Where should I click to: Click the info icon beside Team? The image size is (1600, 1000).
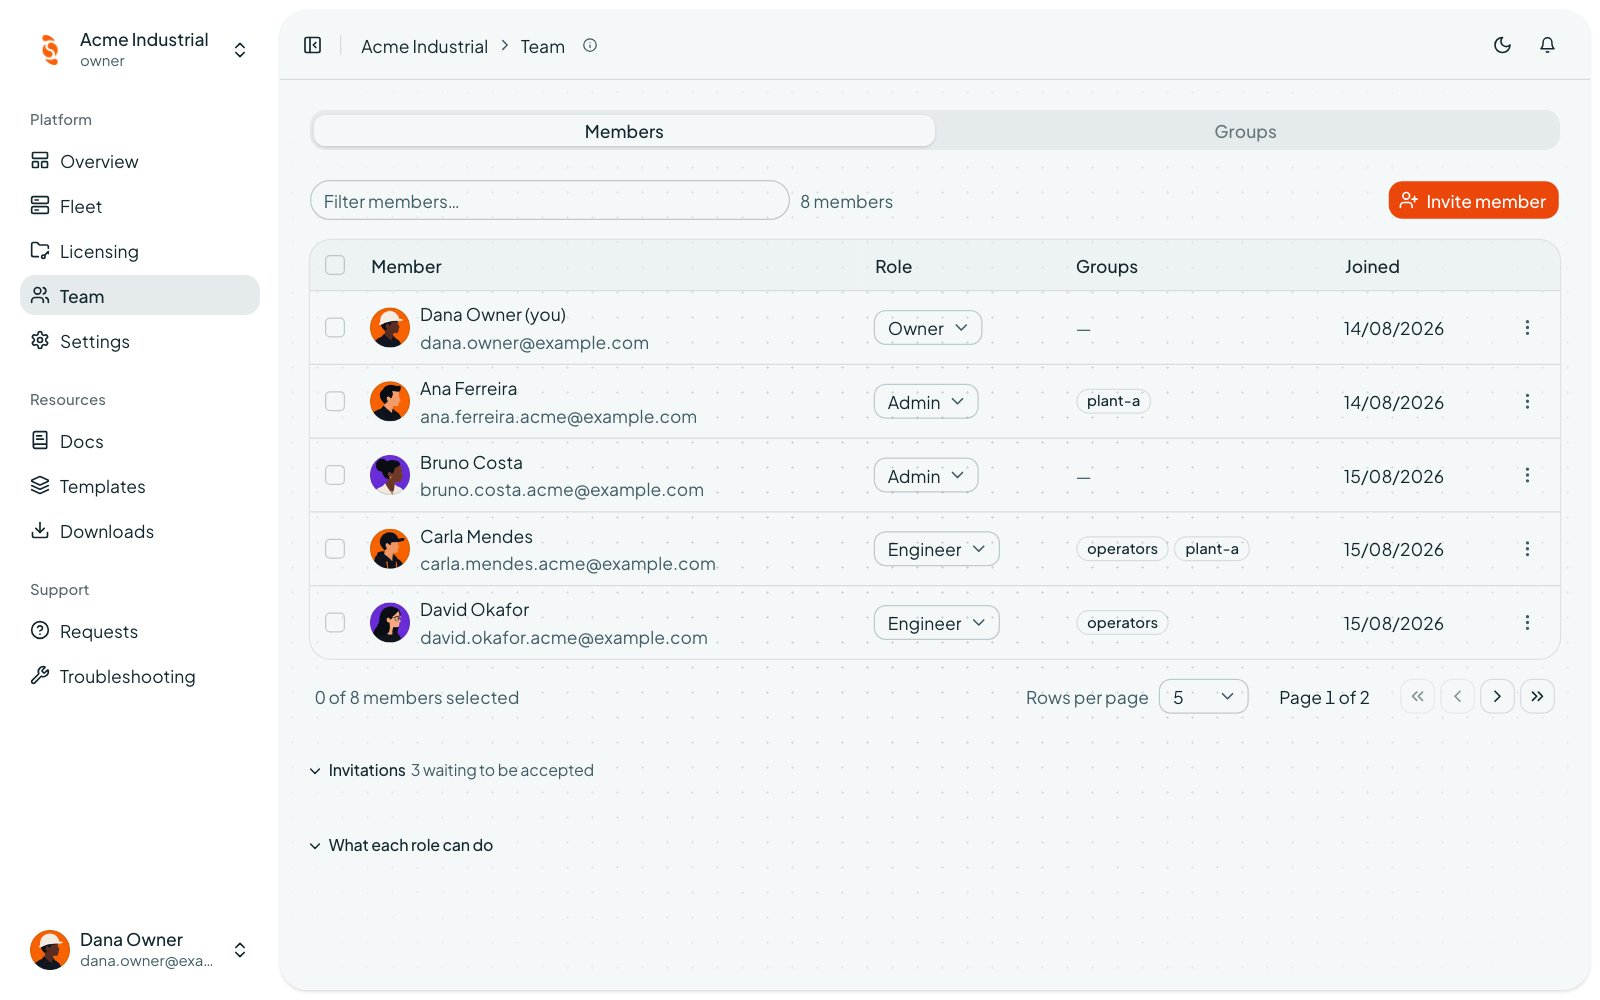pos(590,45)
